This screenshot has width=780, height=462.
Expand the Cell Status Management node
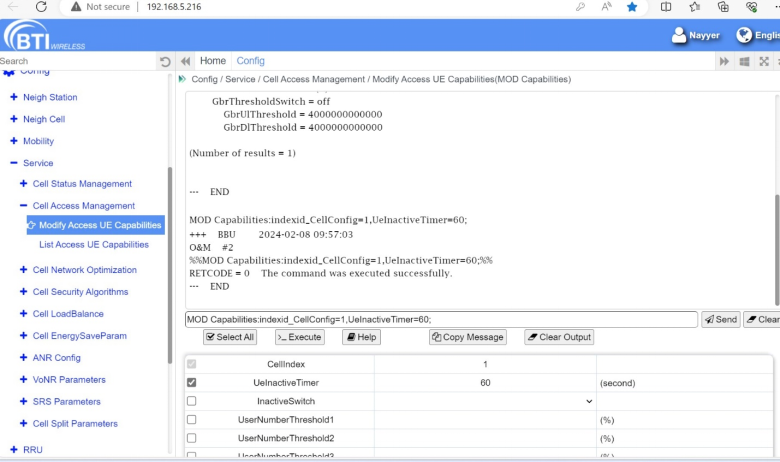(24, 184)
